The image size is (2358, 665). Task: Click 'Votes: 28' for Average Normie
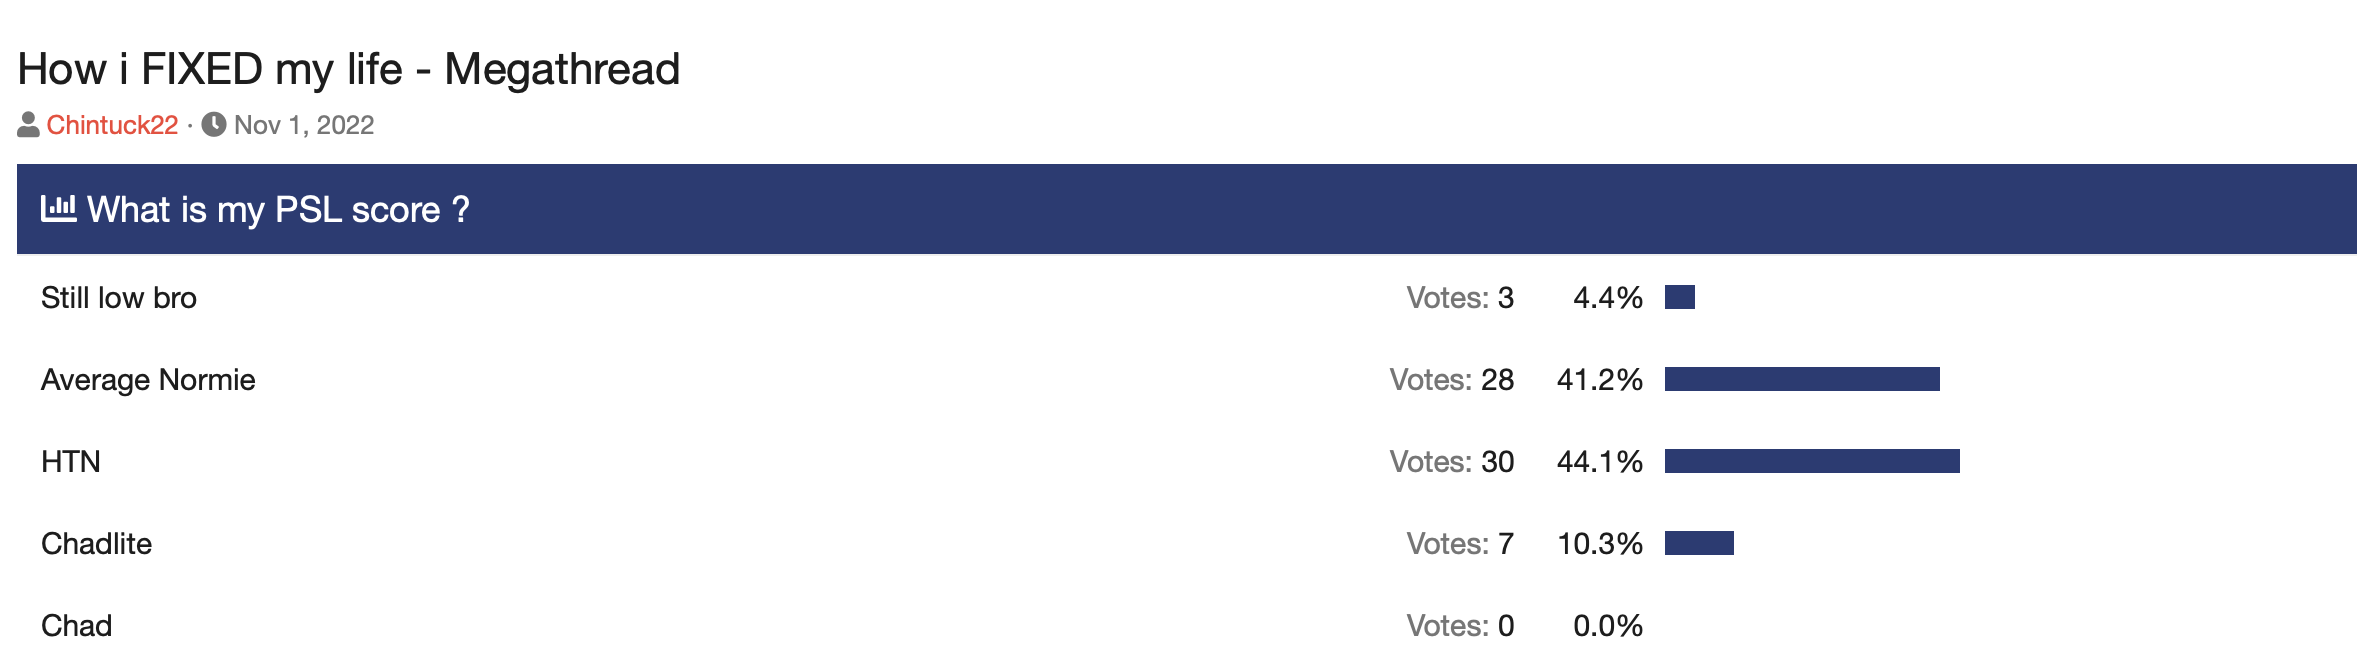tap(1451, 380)
